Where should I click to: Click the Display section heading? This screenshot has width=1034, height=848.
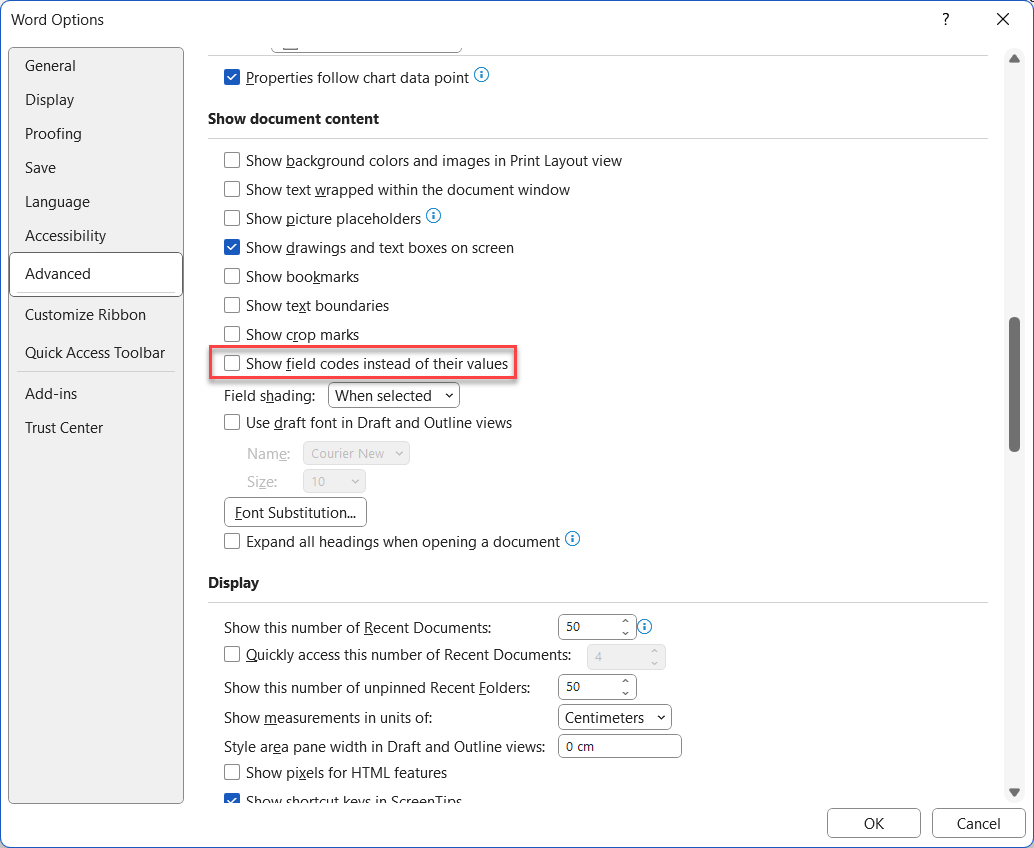(x=233, y=583)
